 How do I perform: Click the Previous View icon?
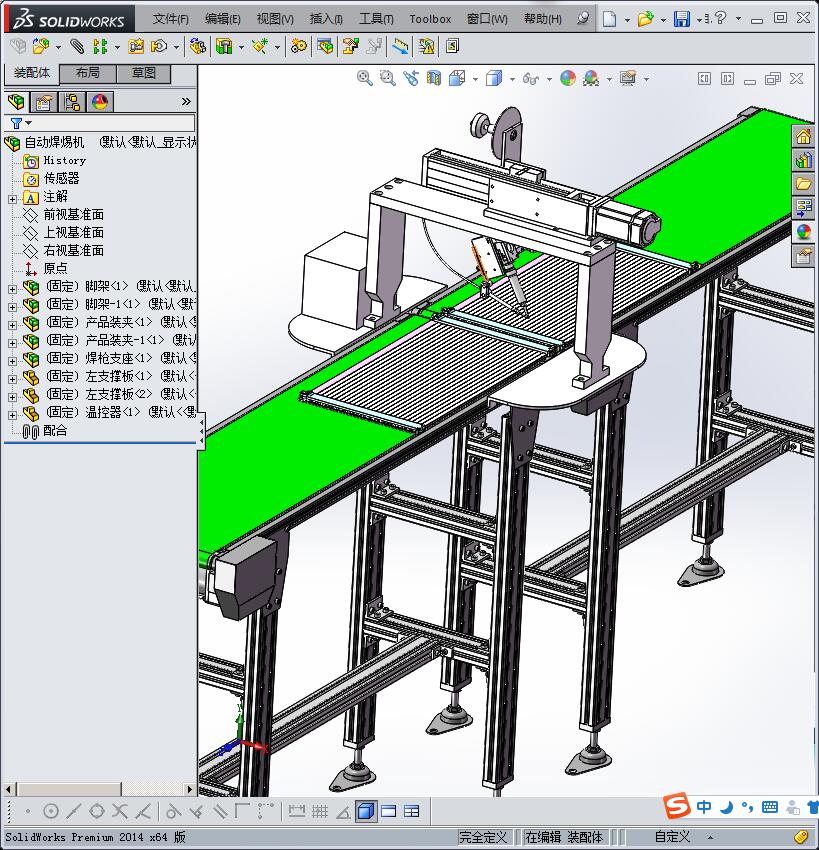point(411,78)
